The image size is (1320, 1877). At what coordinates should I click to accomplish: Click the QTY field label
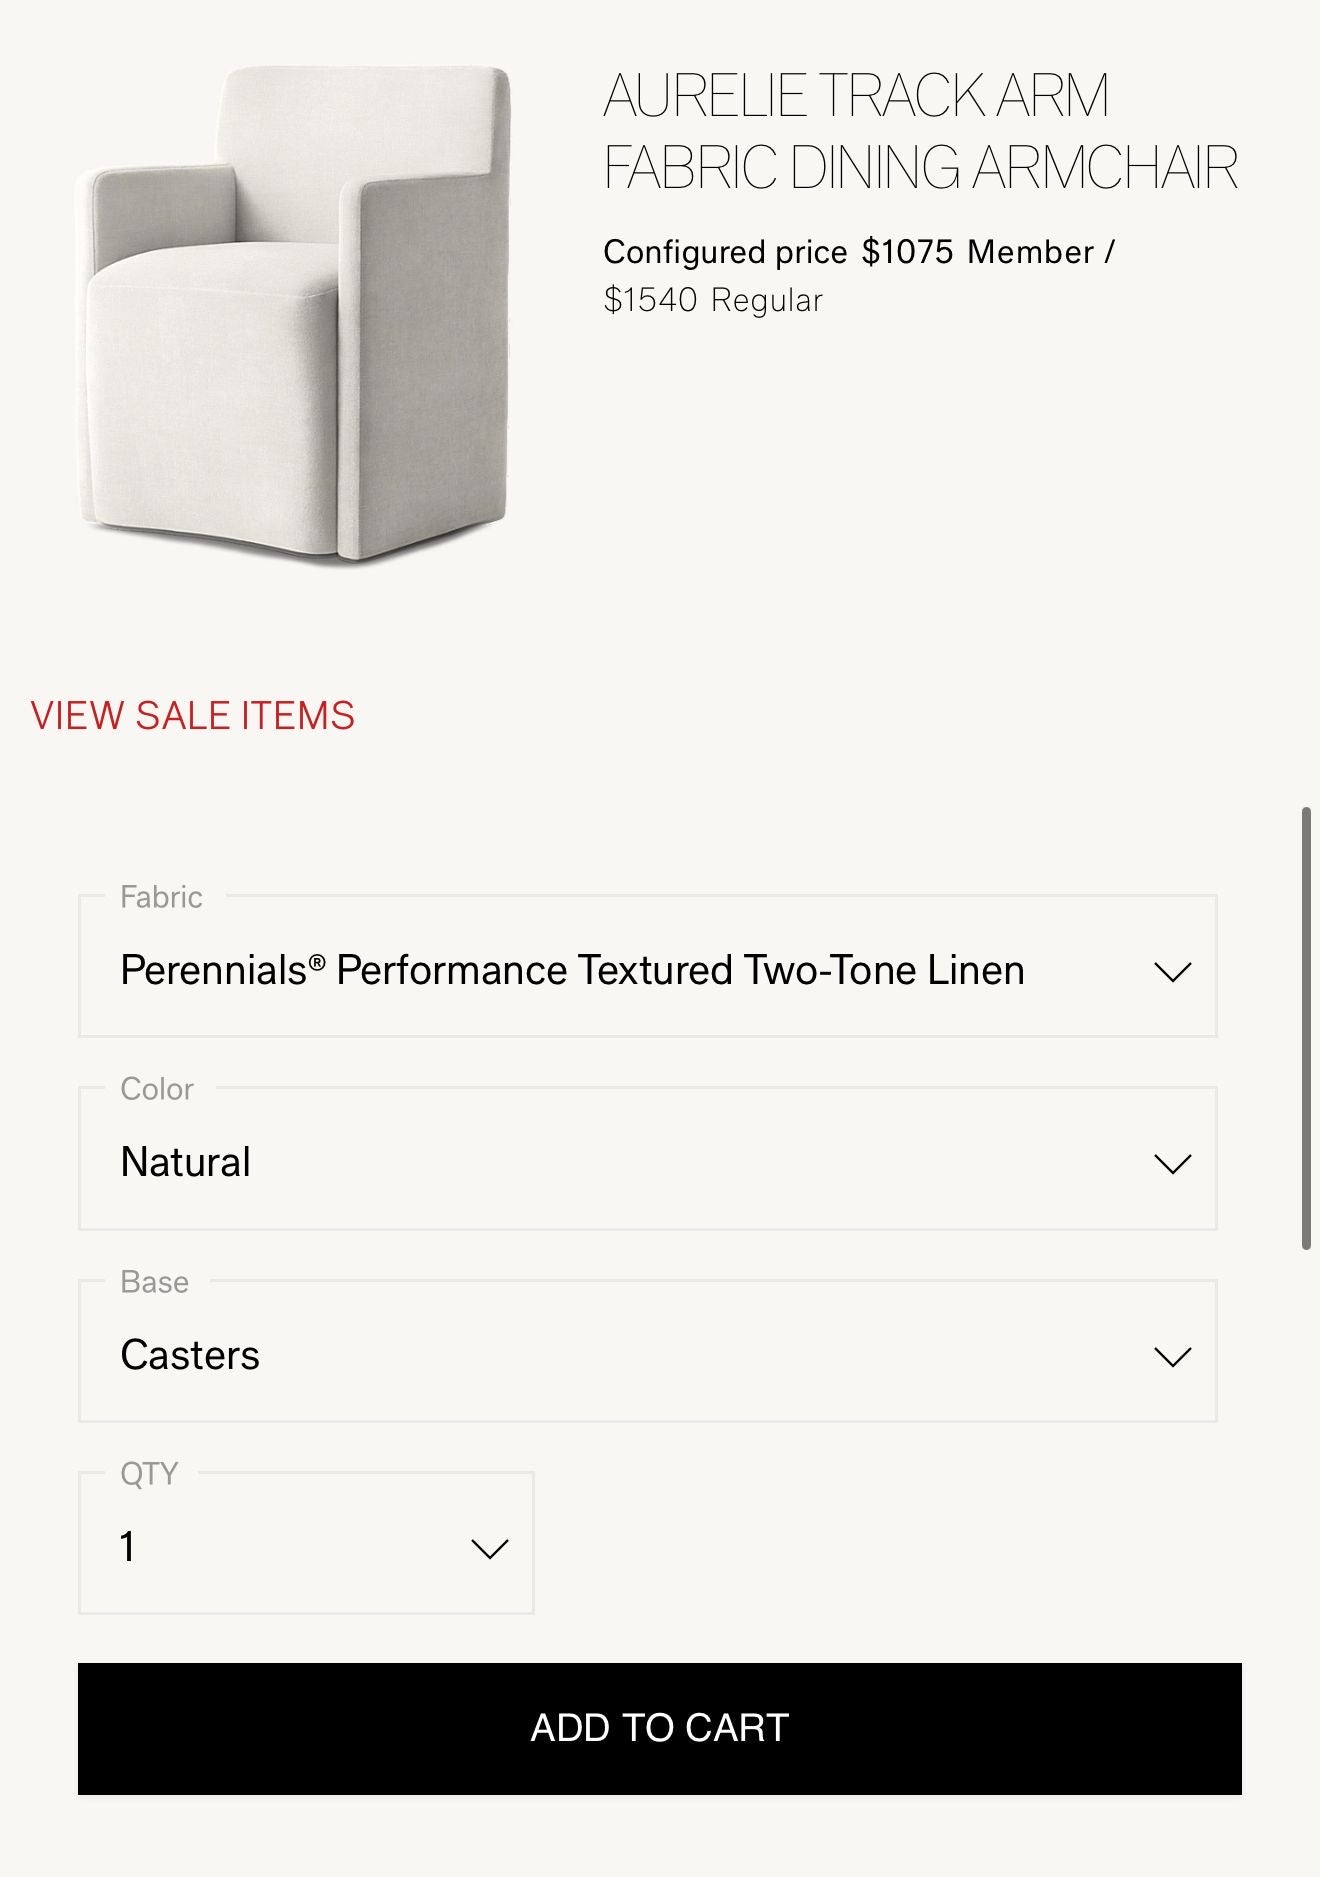149,1474
